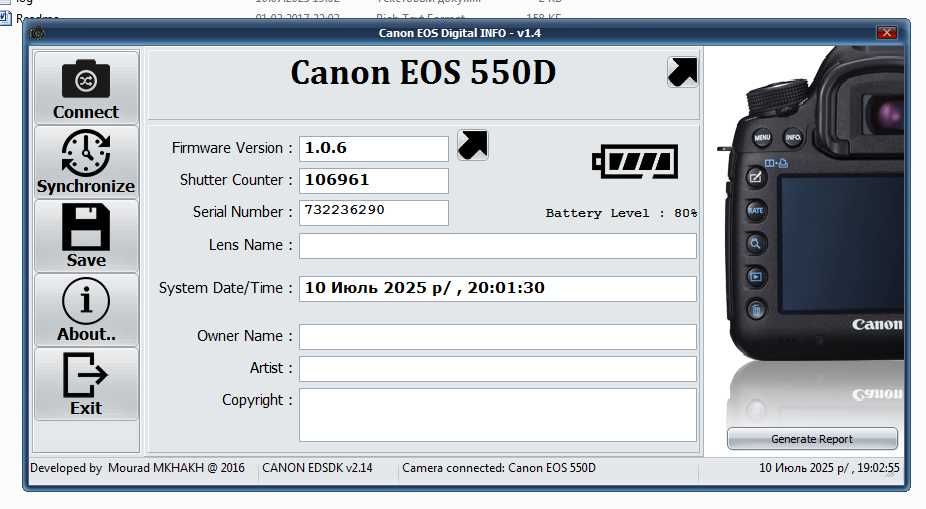
Task: Click the Copyright text area
Action: click(498, 415)
